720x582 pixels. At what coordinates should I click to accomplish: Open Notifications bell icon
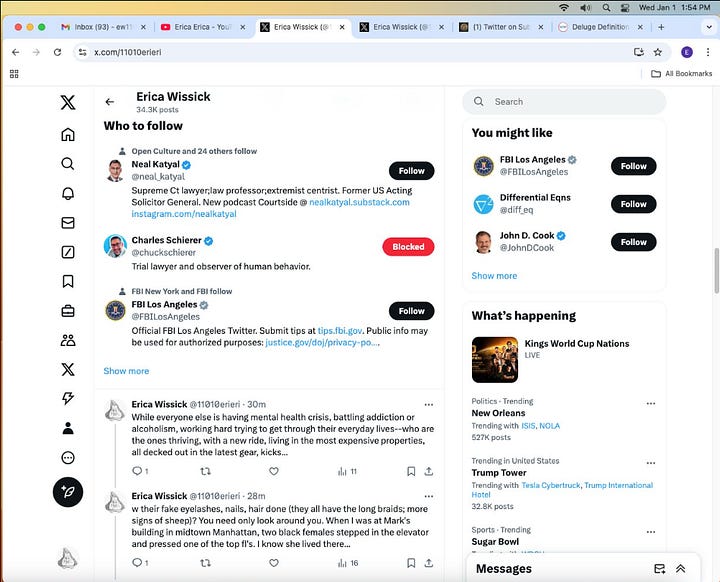(68, 193)
